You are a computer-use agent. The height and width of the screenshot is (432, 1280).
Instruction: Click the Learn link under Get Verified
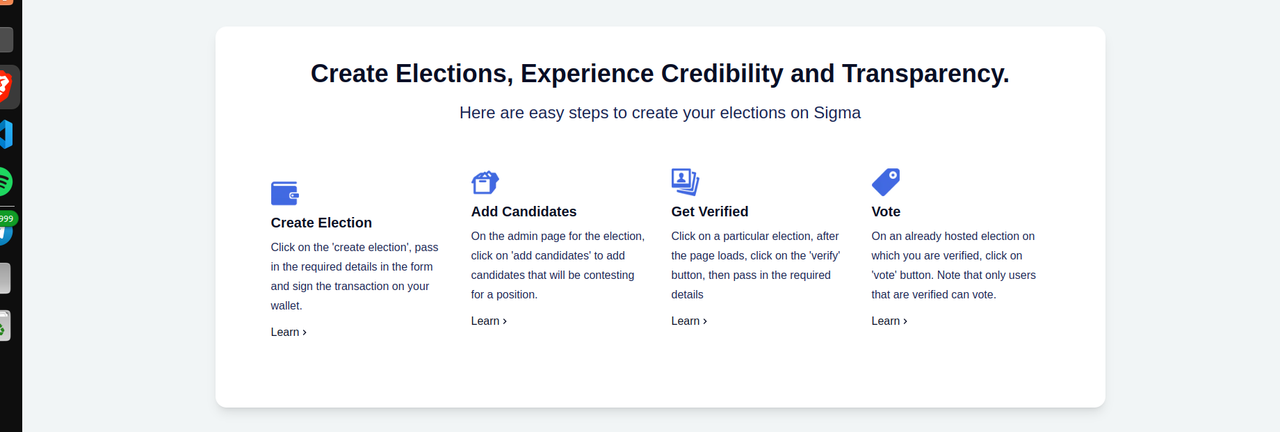click(x=689, y=321)
